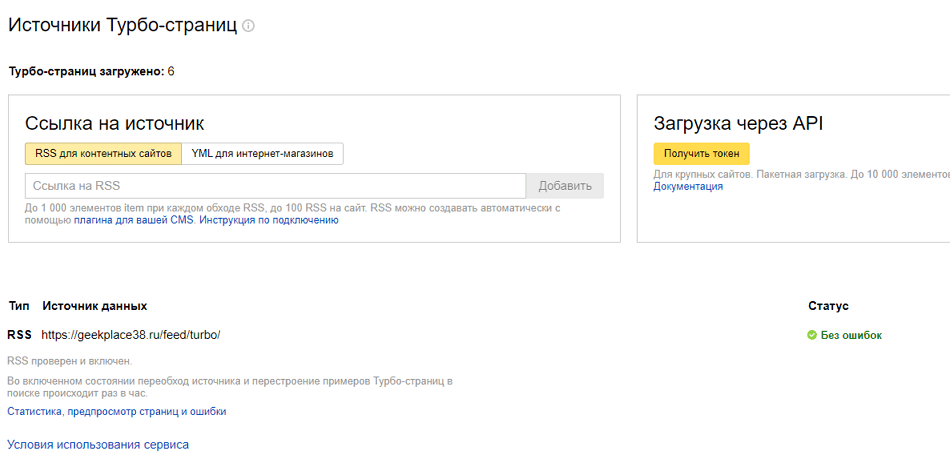Switch to YML для интернет-магазинов tab

(x=263, y=153)
